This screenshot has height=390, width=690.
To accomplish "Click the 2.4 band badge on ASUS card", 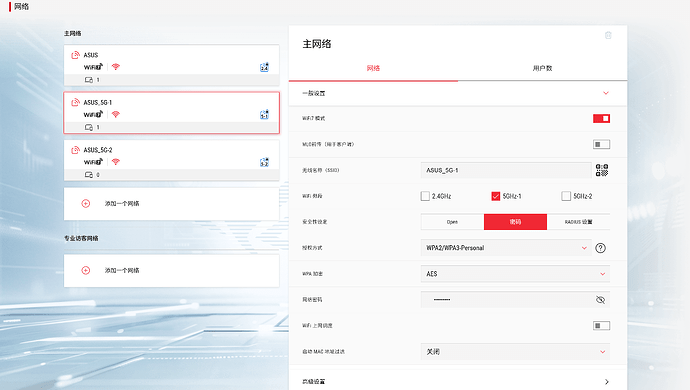I will pyautogui.click(x=264, y=67).
